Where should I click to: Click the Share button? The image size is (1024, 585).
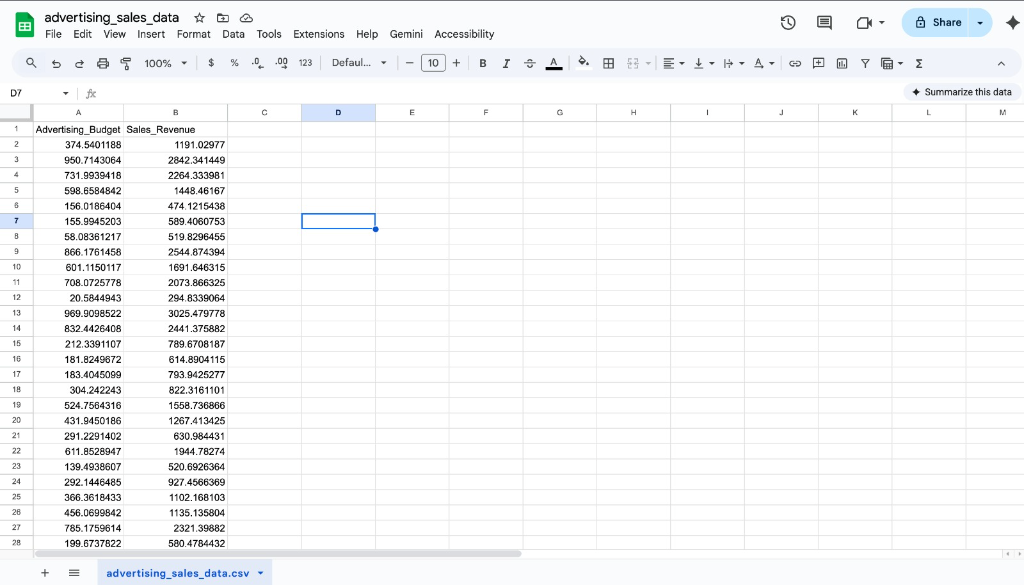point(938,22)
